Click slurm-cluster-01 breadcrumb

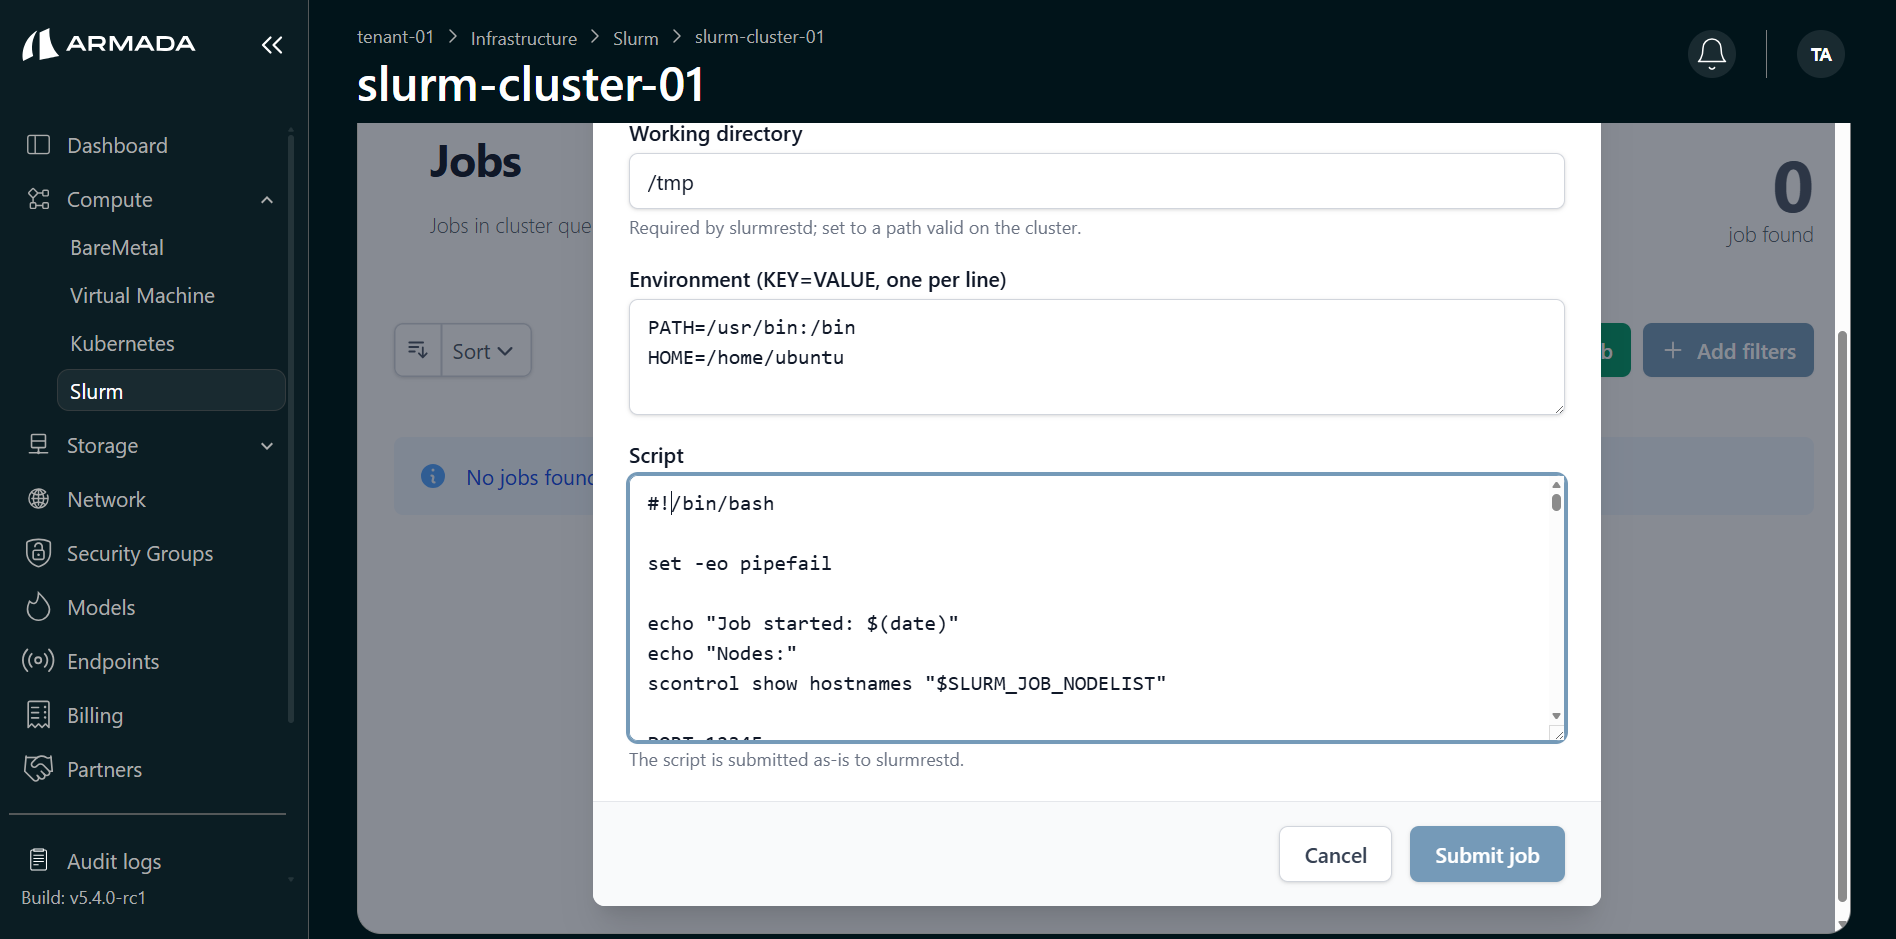pyautogui.click(x=760, y=37)
